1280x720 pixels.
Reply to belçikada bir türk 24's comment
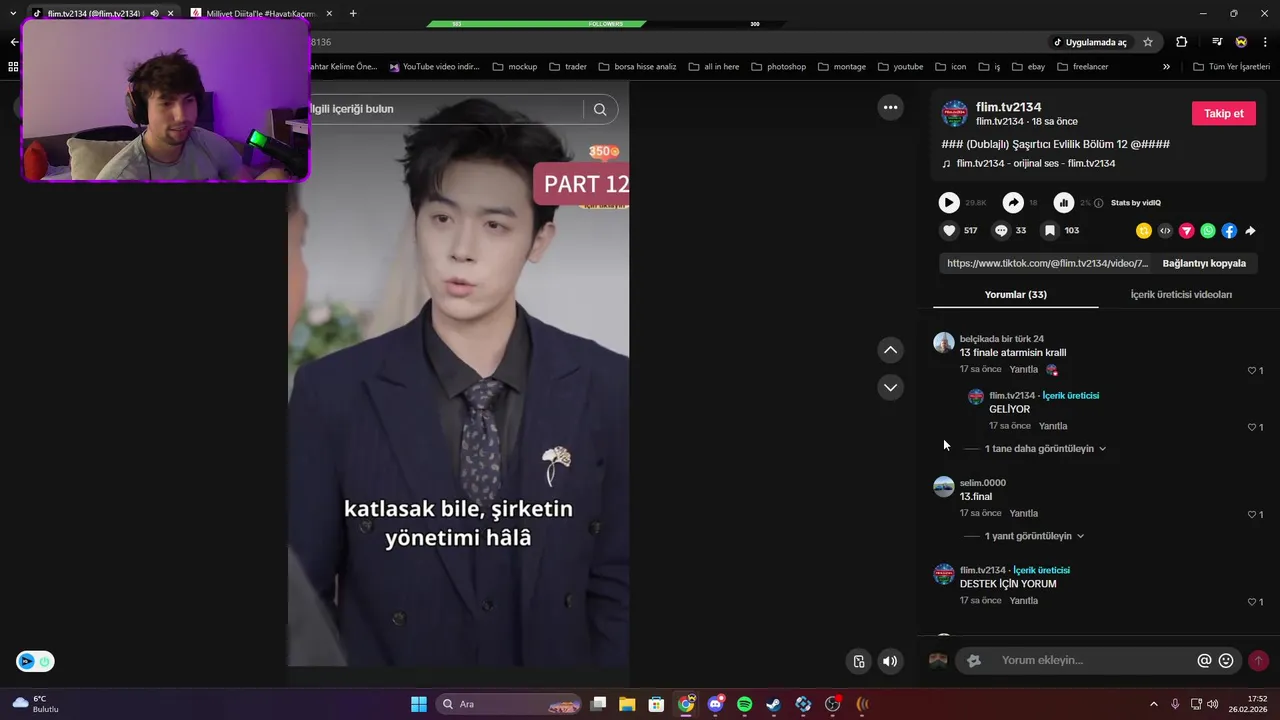[1024, 369]
